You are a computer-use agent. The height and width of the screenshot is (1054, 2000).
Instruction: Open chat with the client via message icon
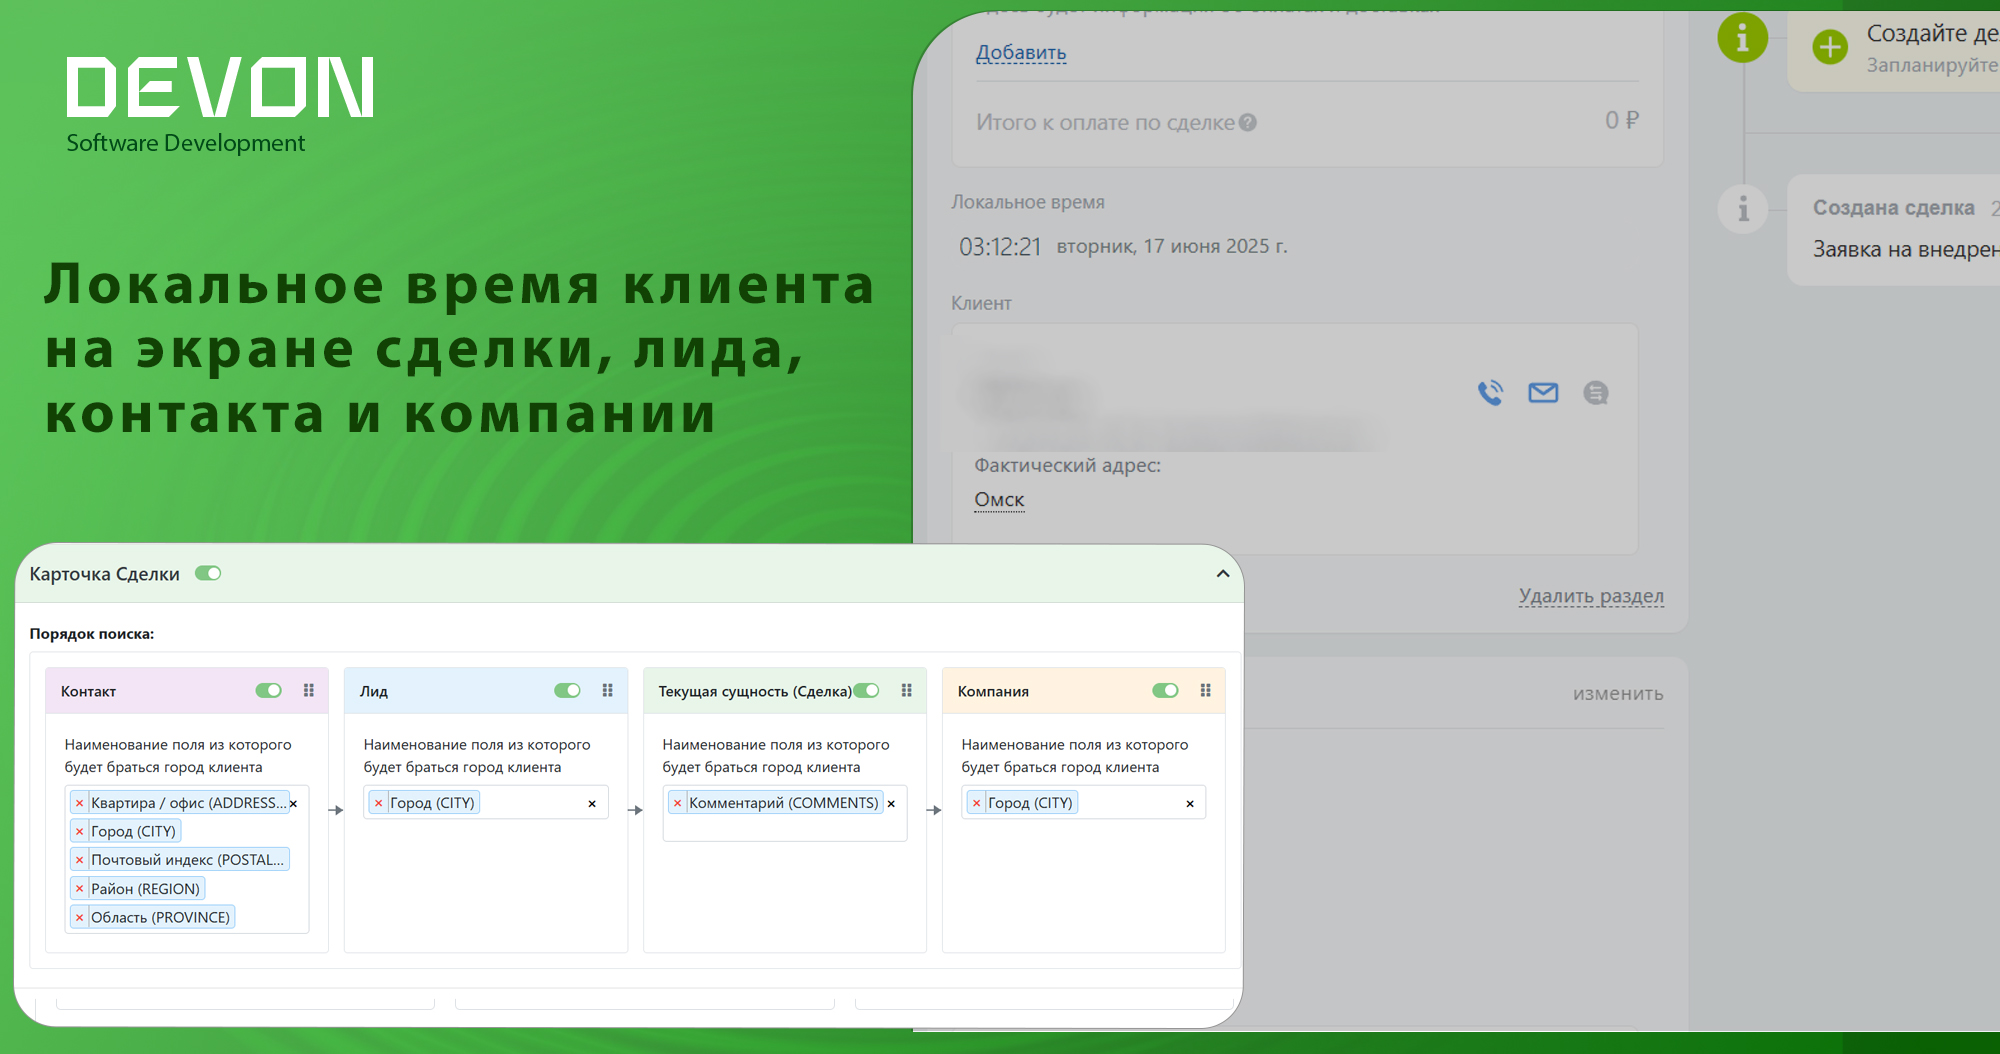1596,393
